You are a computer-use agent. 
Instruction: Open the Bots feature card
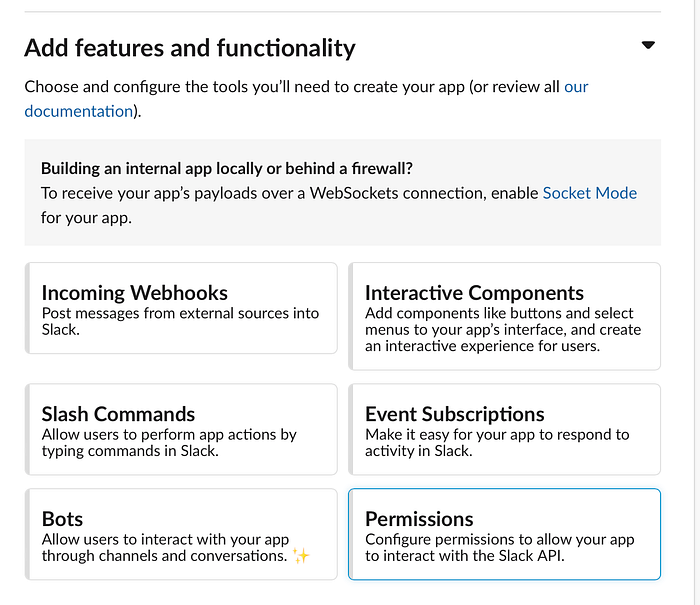tap(181, 534)
